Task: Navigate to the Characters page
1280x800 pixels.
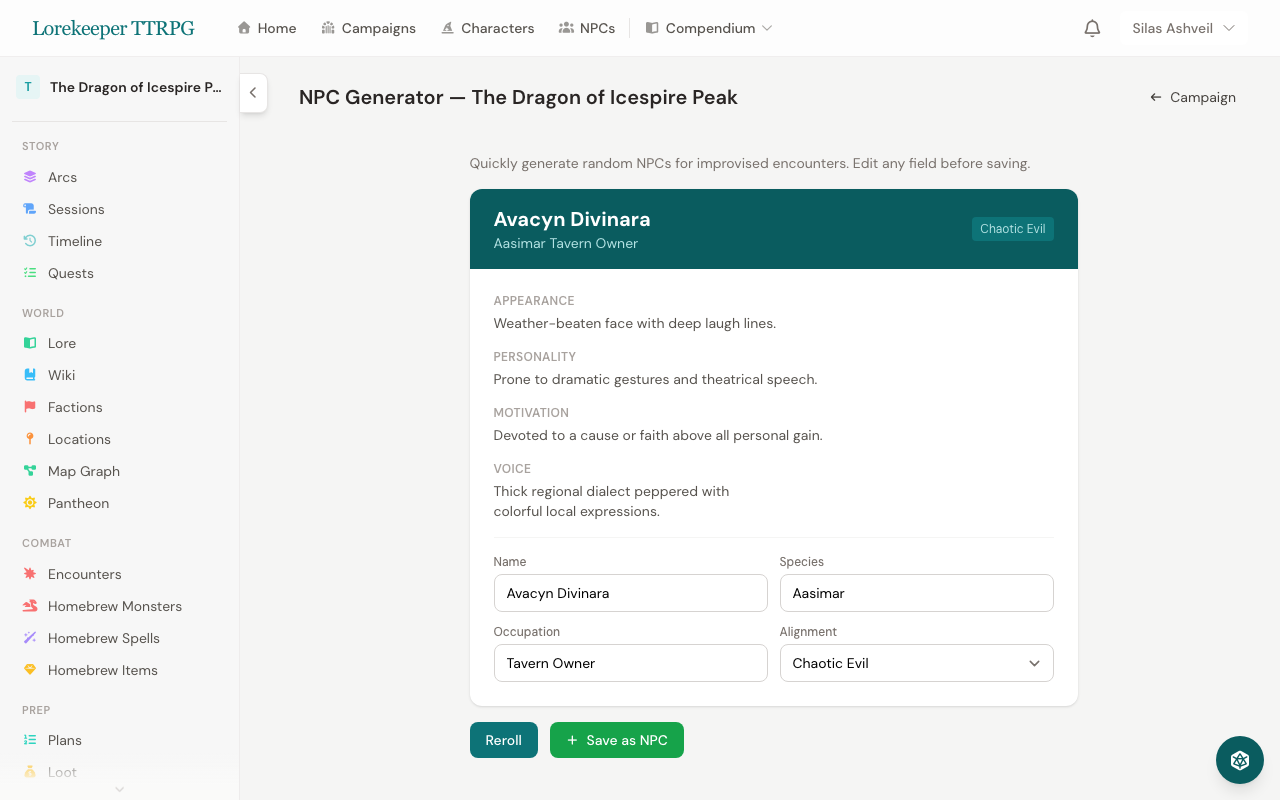Action: [x=487, y=28]
